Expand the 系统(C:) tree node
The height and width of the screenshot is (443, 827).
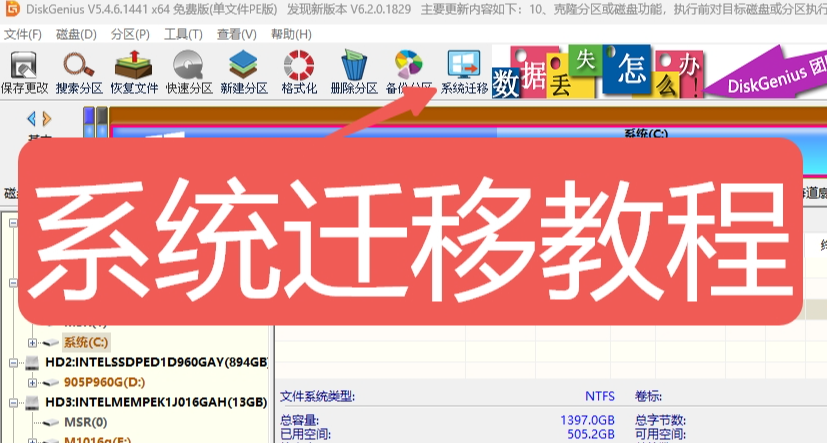point(32,343)
